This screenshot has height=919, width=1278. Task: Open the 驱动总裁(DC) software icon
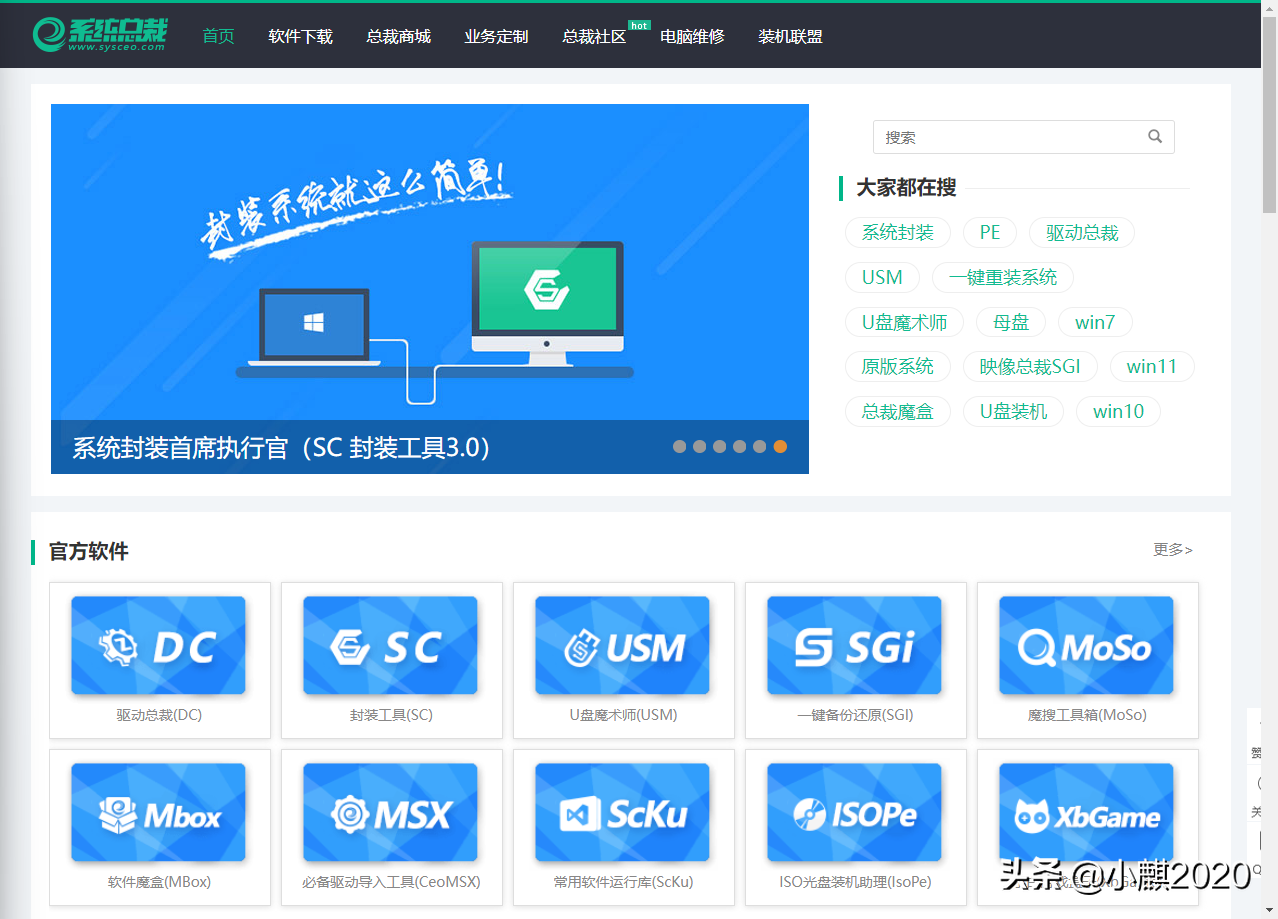[x=158, y=645]
